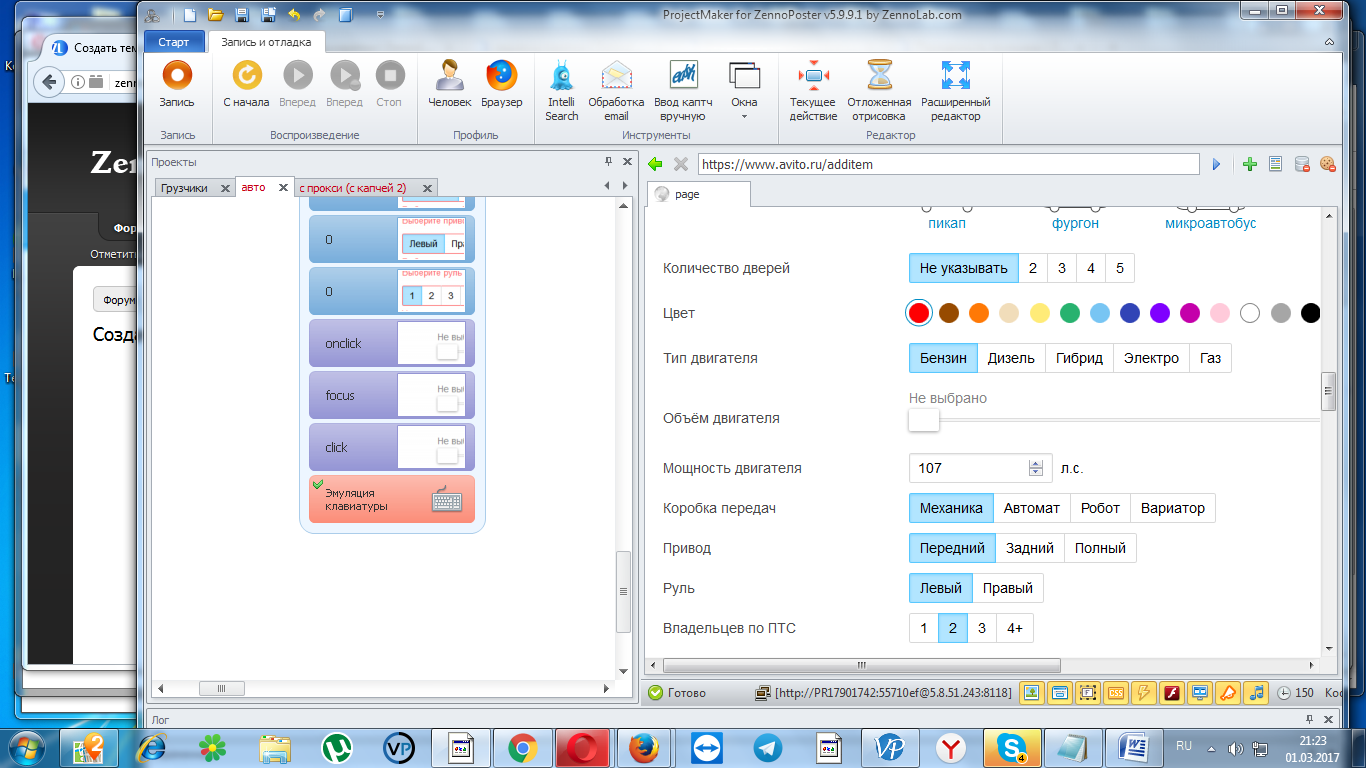1366x768 pixels.
Task: Open the Расширенный редактор
Action: tap(956, 91)
